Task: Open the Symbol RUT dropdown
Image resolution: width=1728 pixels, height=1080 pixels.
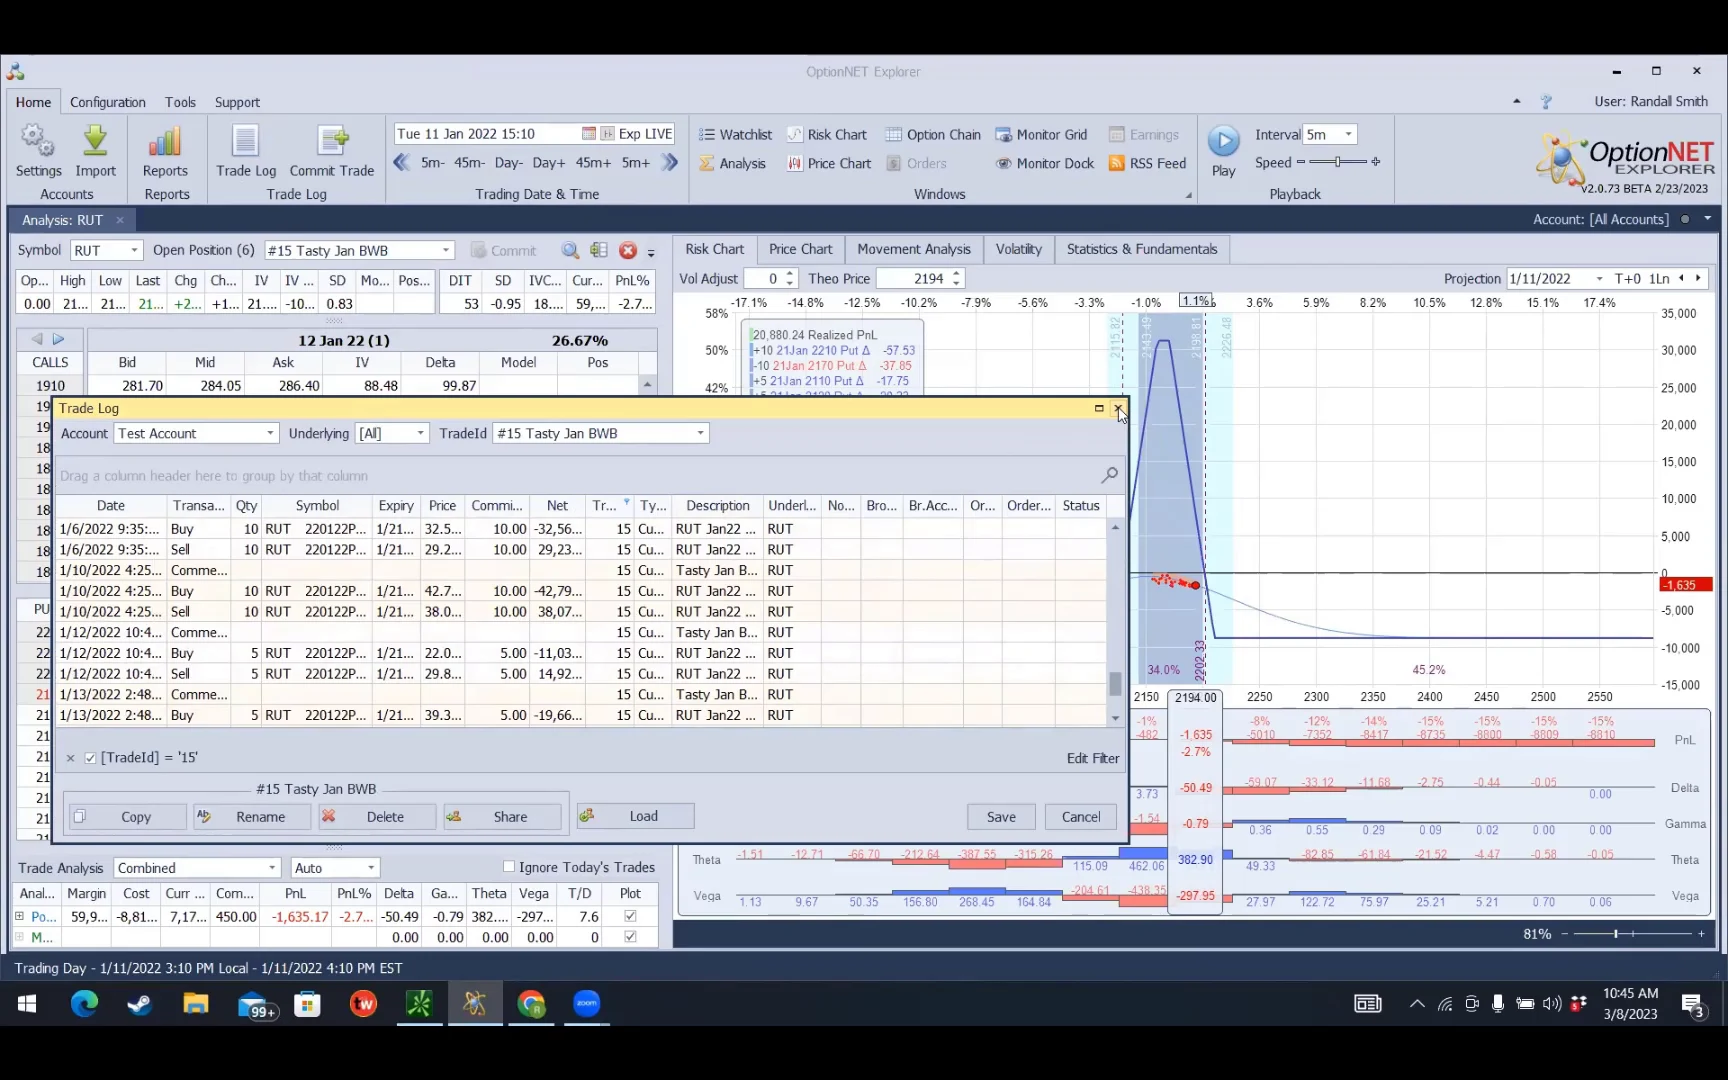Action: pyautogui.click(x=133, y=251)
